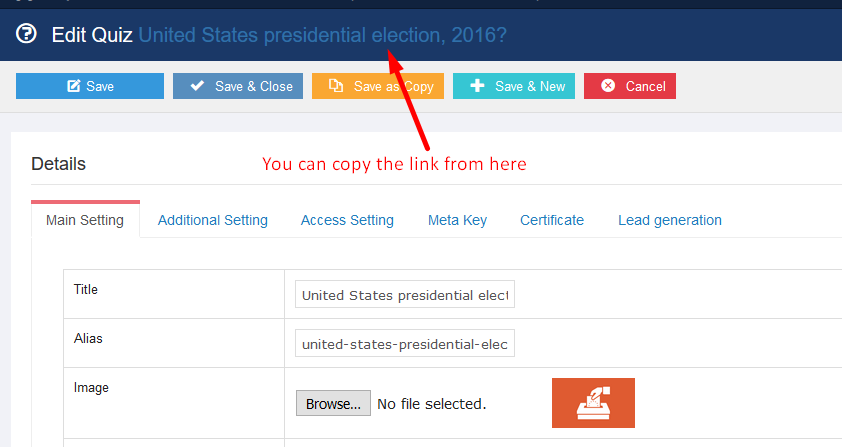Click the X icon on Cancel button
Image resolution: width=842 pixels, height=447 pixels.
[608, 85]
